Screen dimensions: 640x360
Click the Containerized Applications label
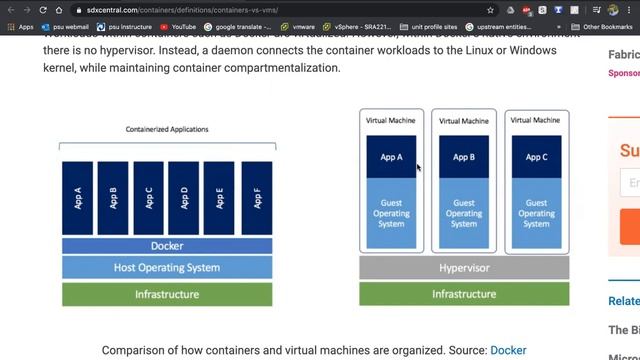click(167, 129)
